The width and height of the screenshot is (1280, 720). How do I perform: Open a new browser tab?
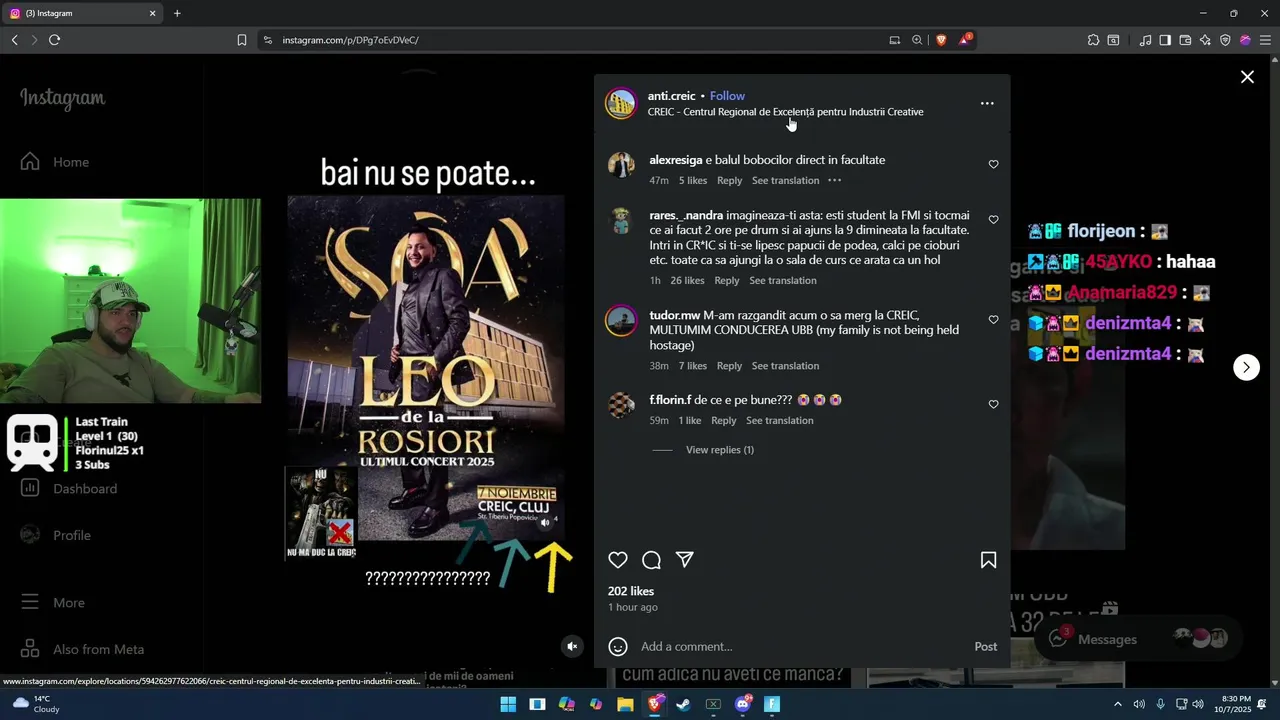click(177, 13)
